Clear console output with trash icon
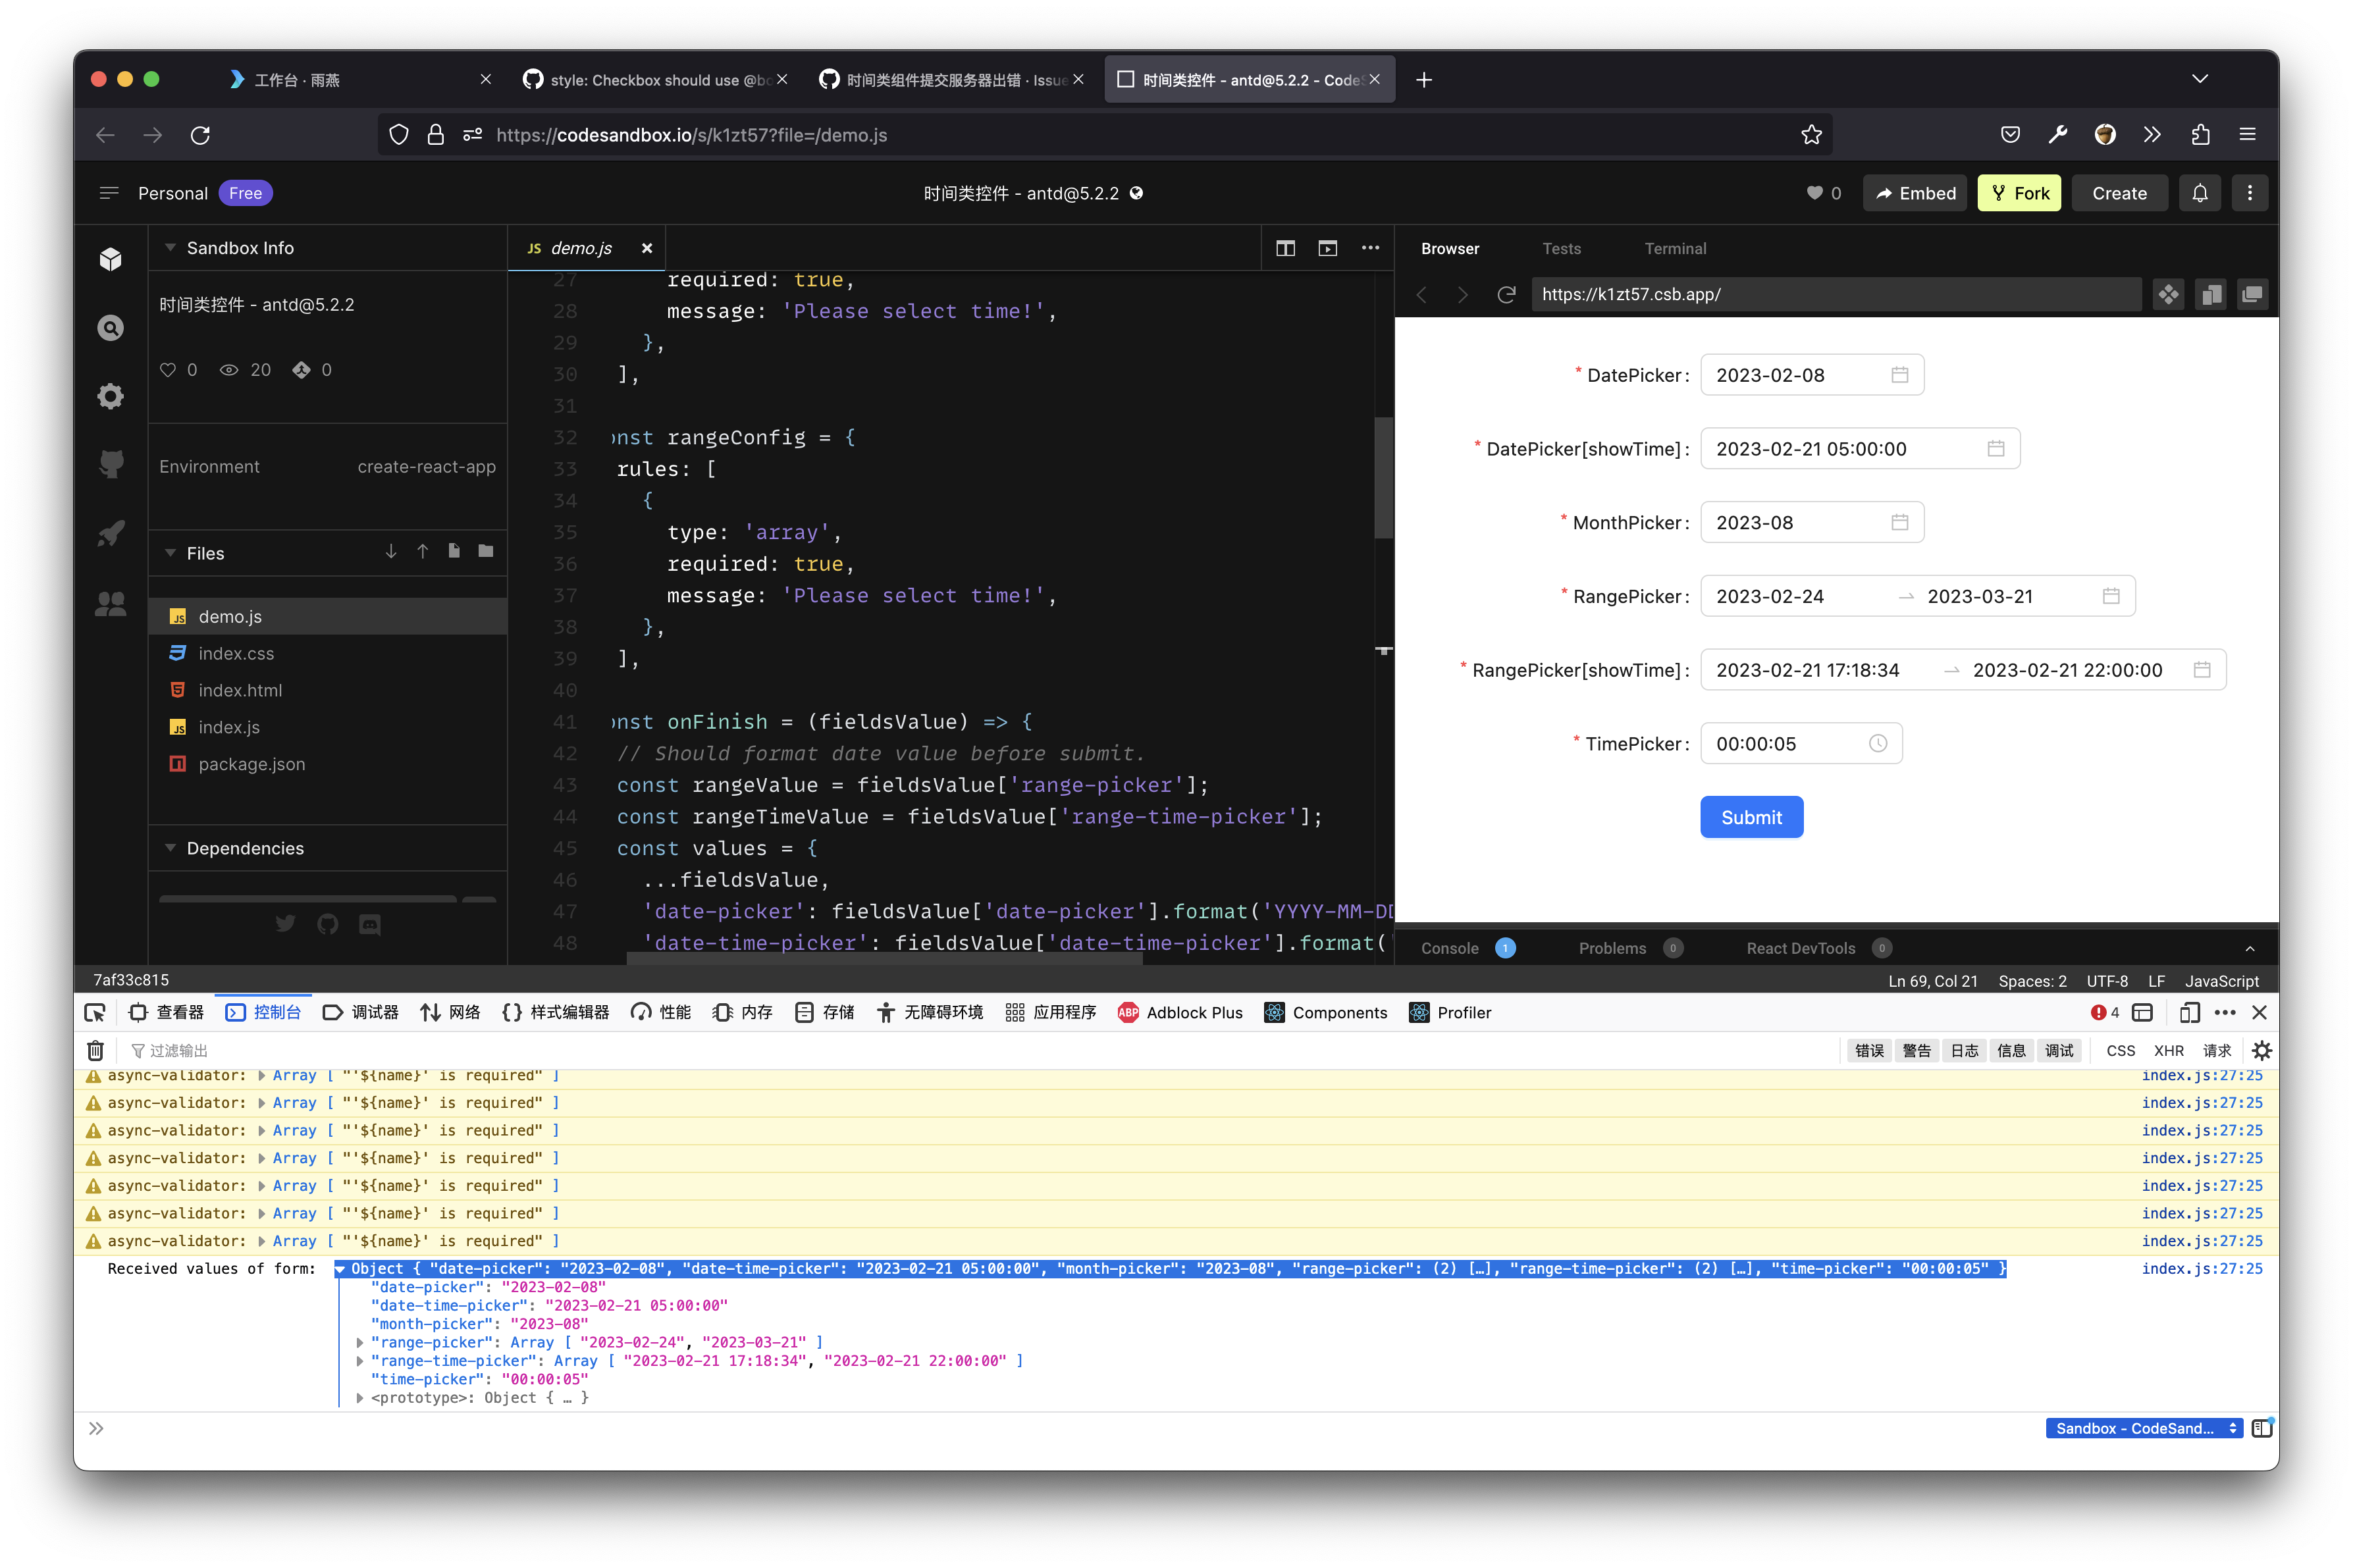The image size is (2353, 1568). pyautogui.click(x=95, y=1050)
